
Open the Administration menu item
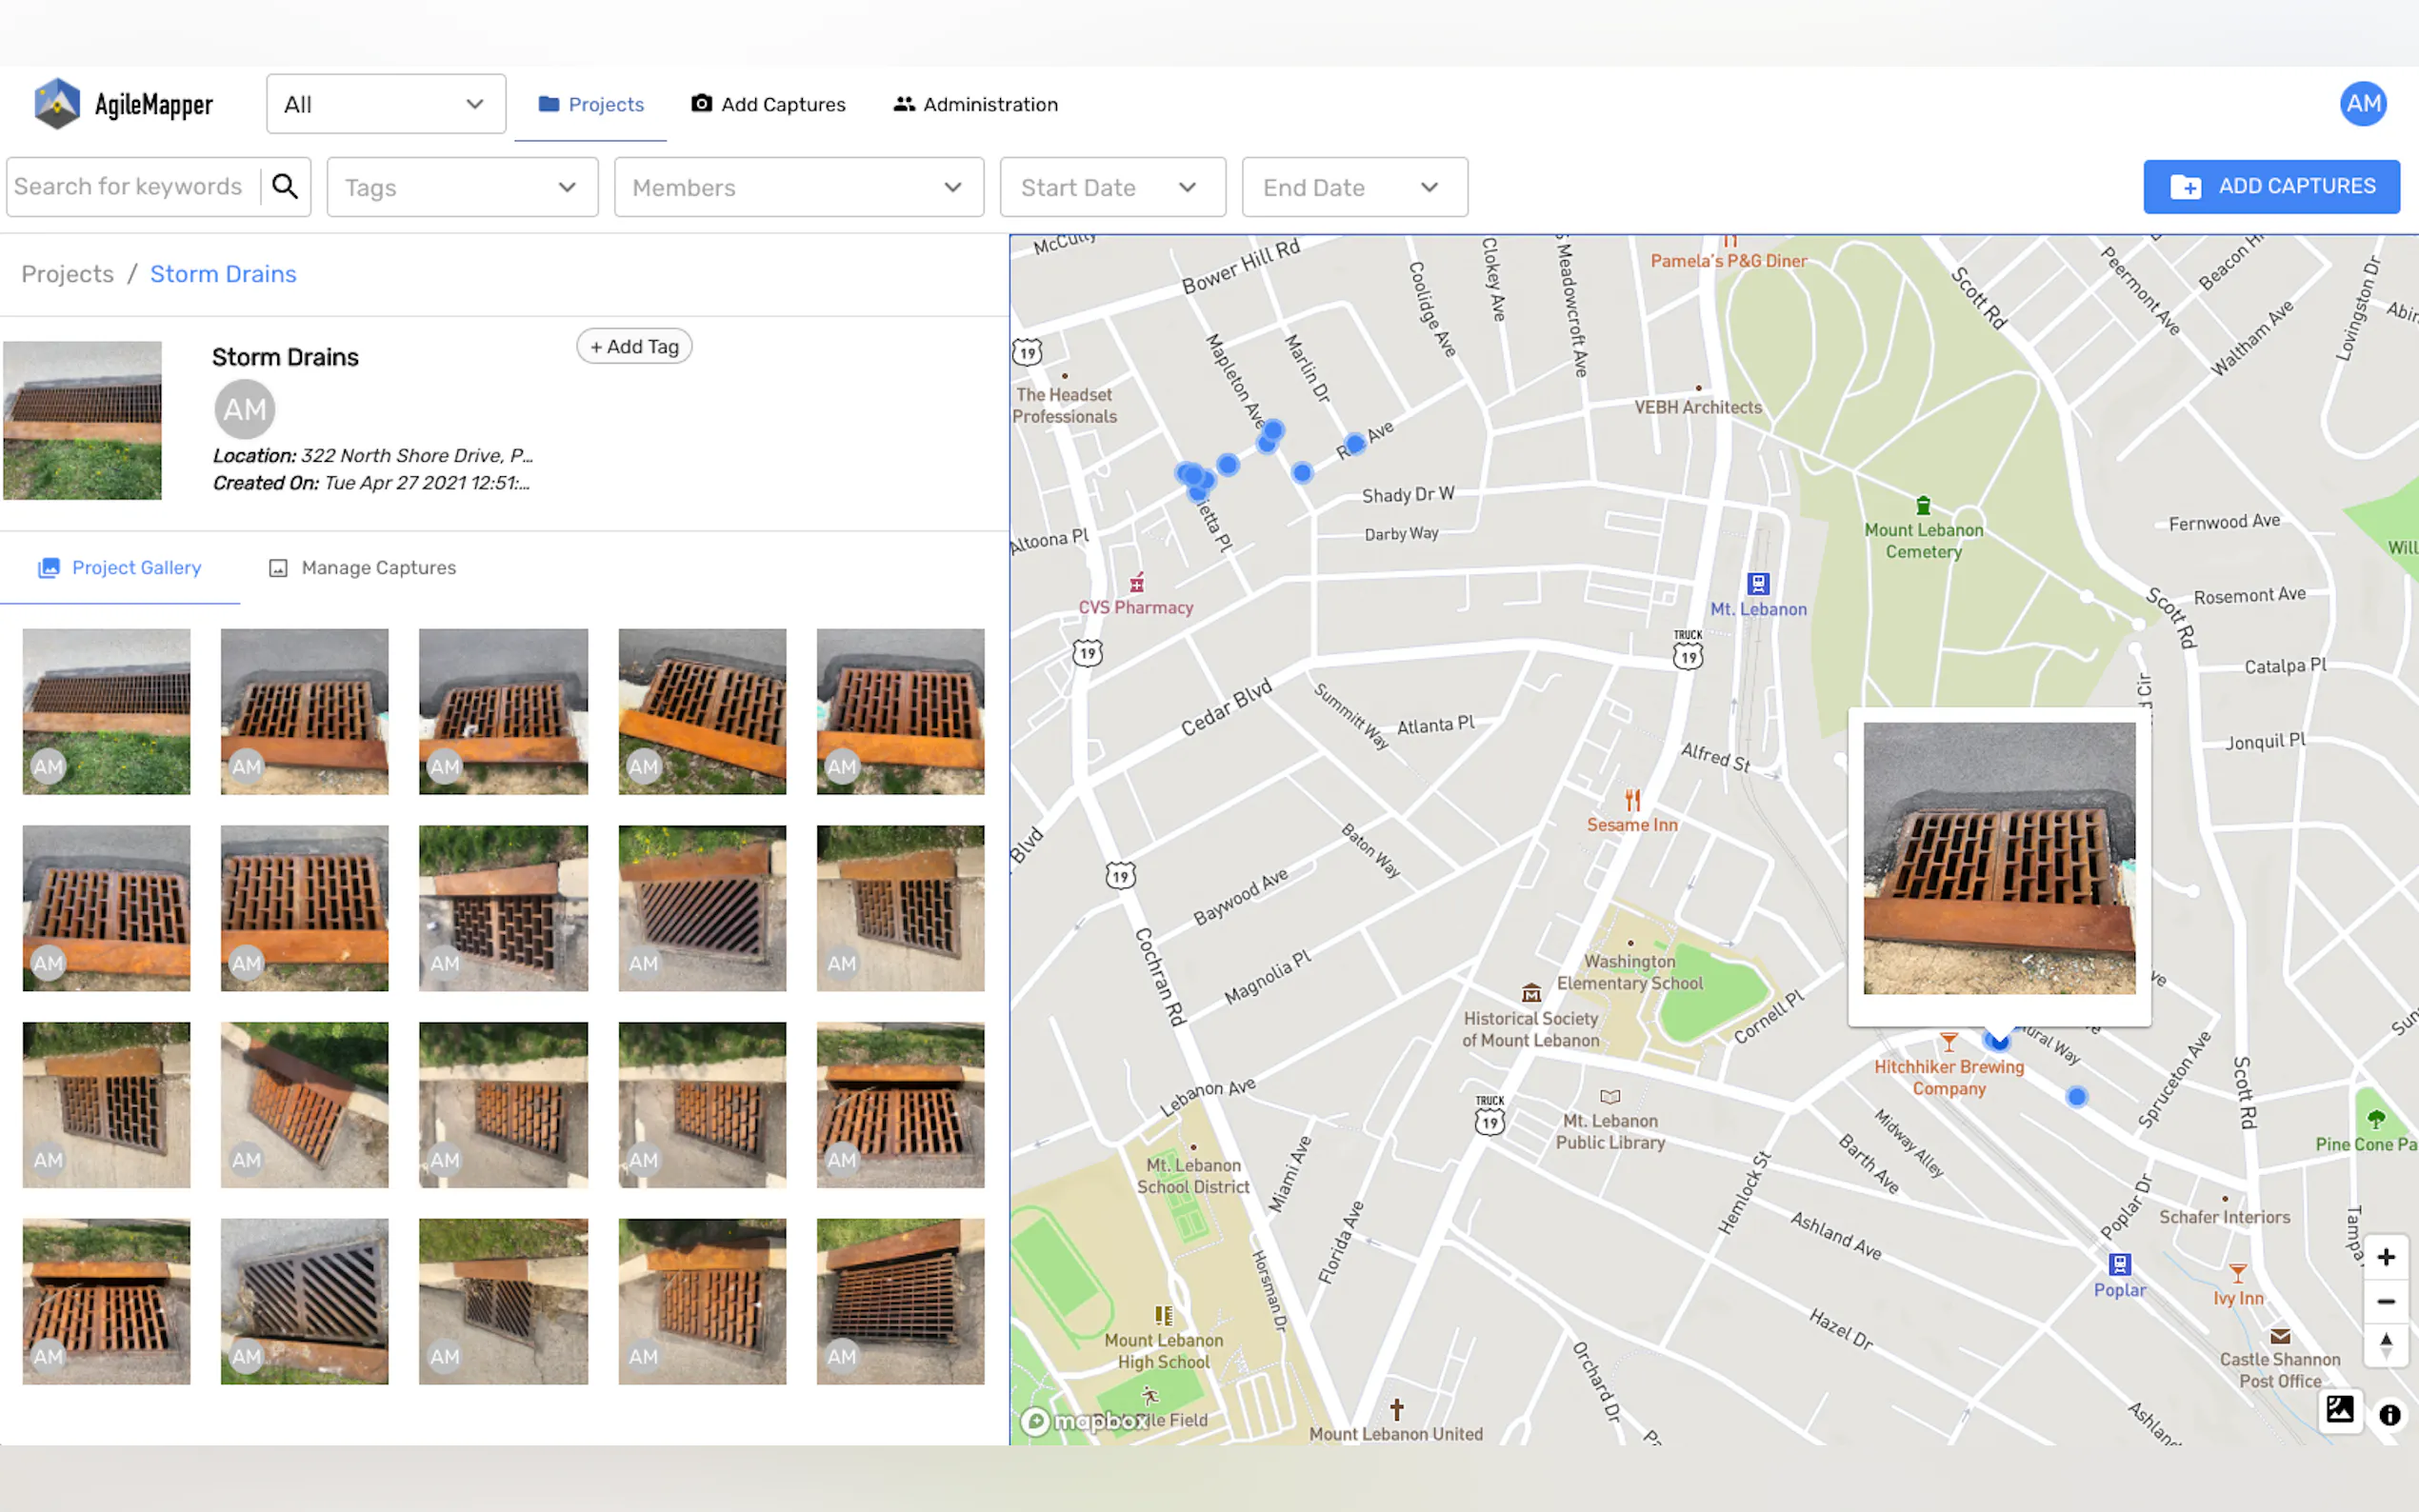[975, 104]
